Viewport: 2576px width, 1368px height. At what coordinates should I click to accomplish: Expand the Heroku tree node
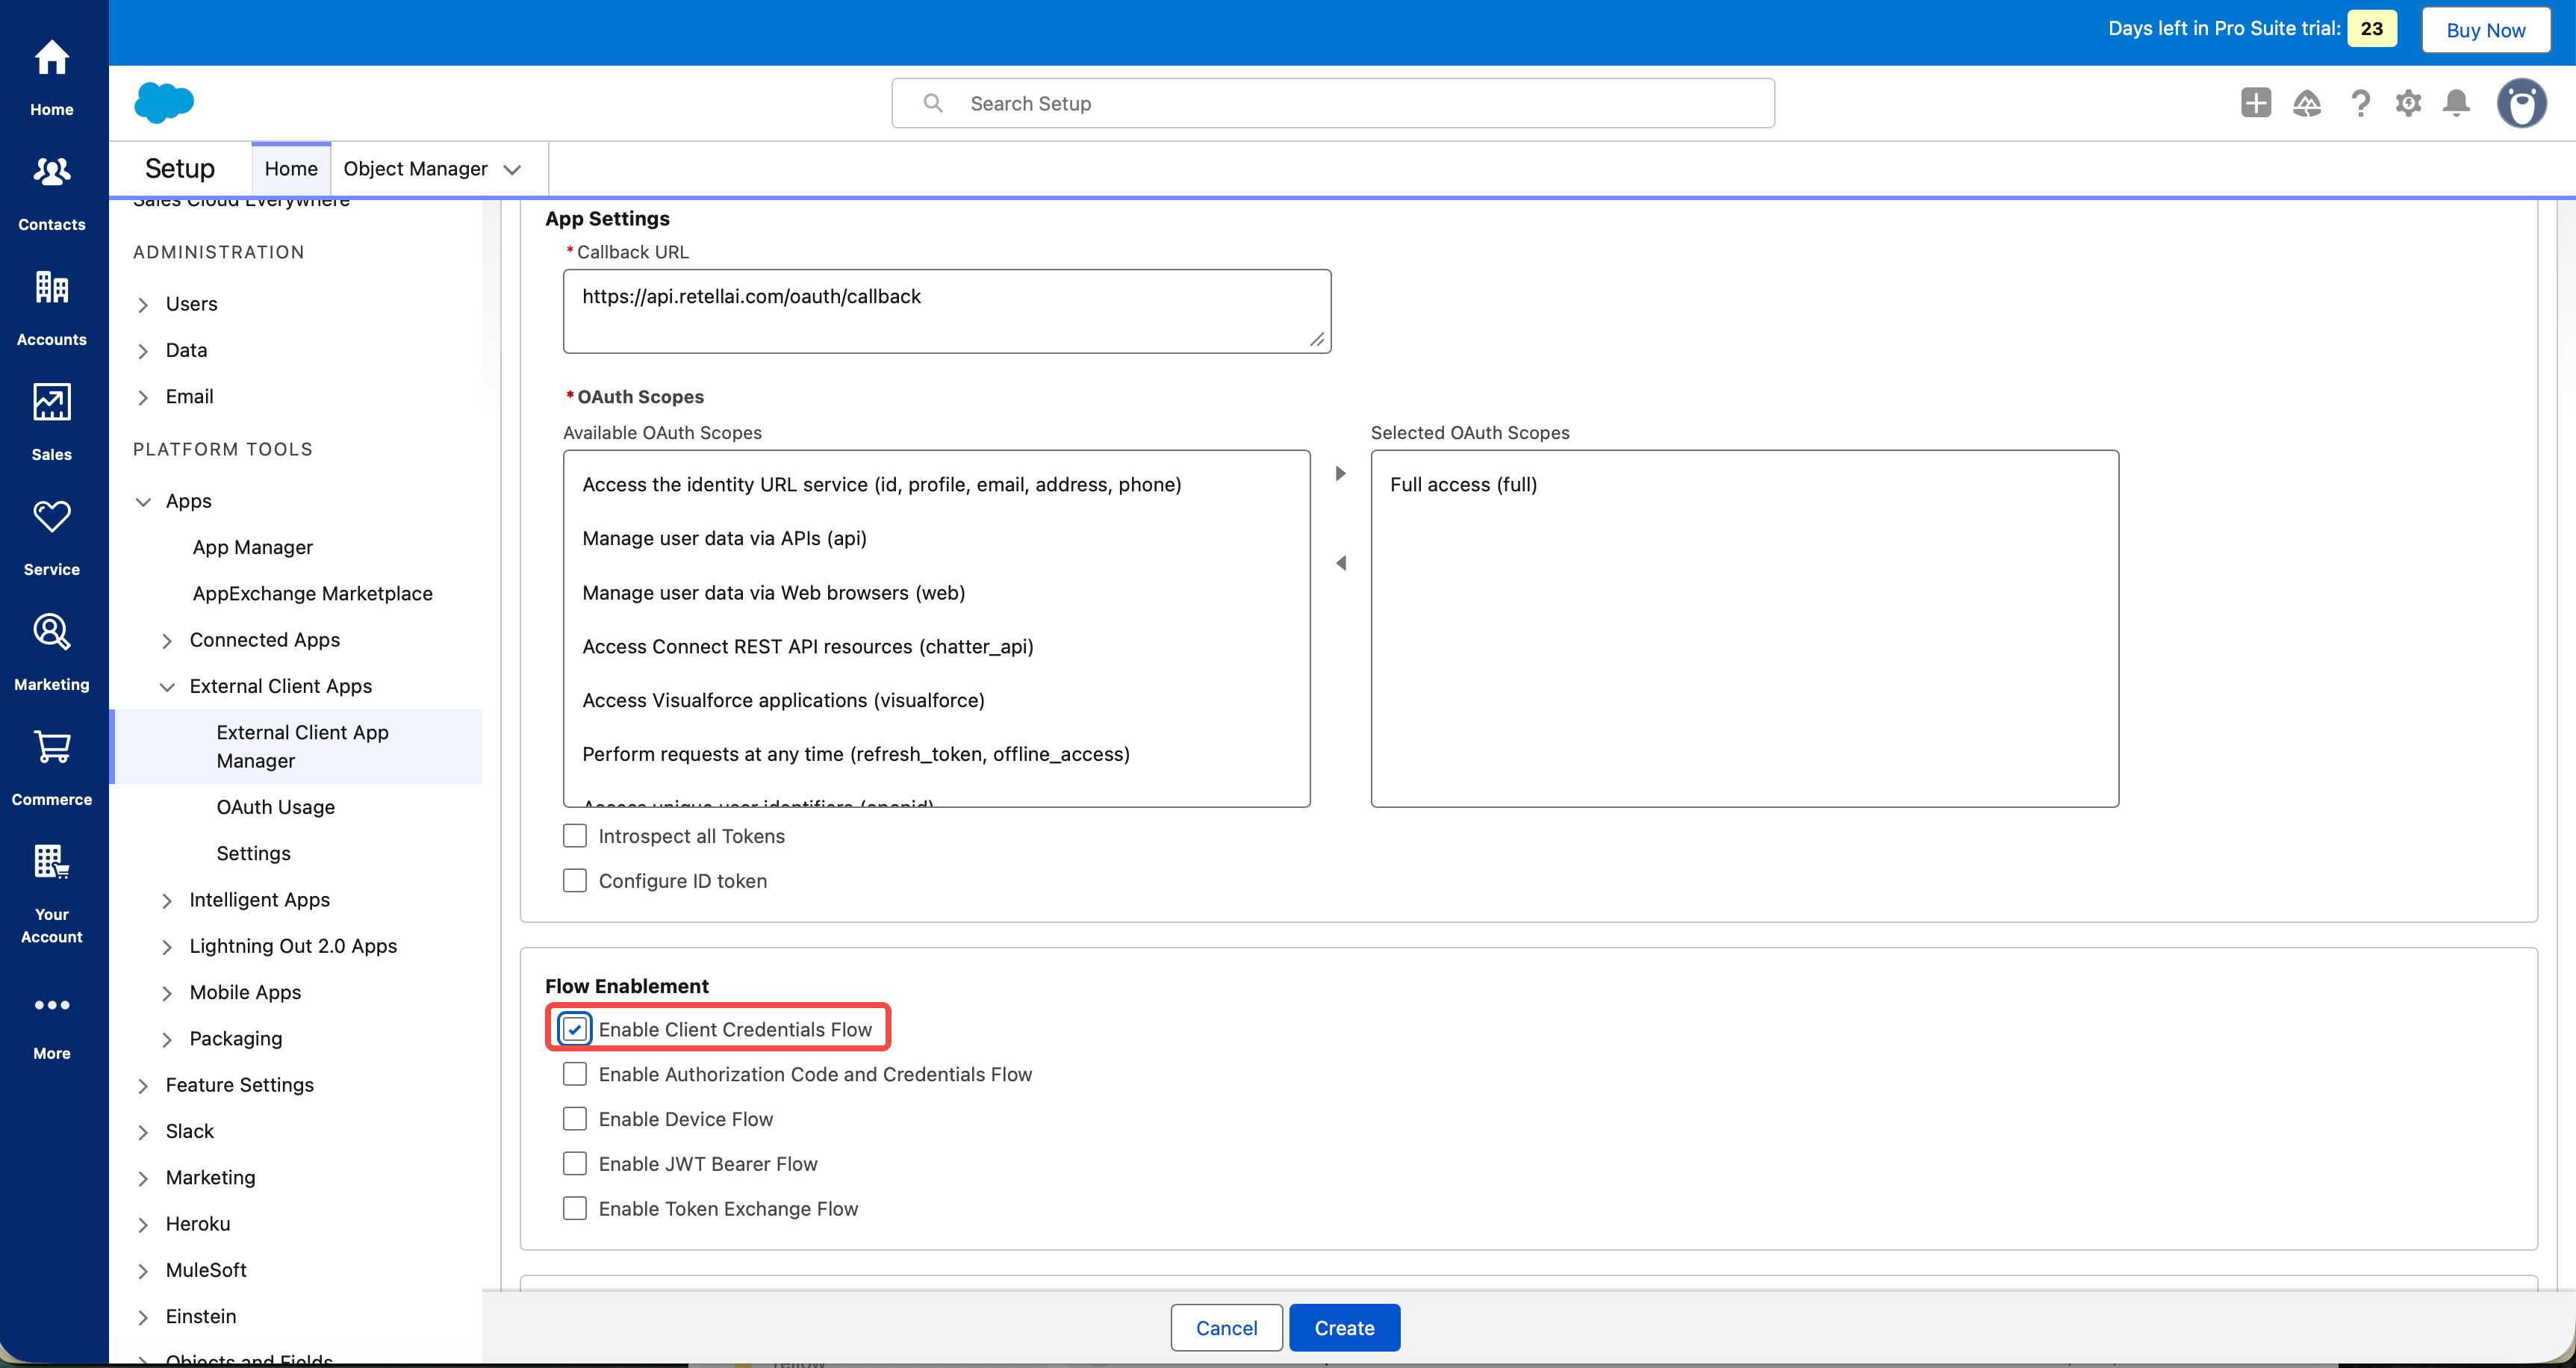point(143,1225)
